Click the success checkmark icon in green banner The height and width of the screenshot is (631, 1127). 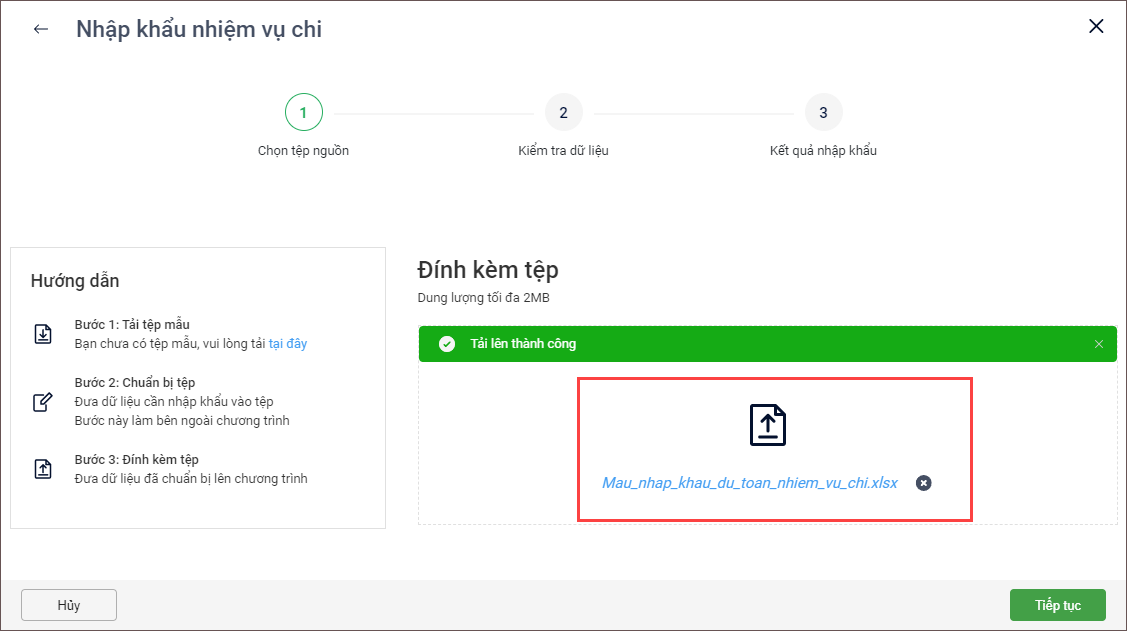pos(447,344)
